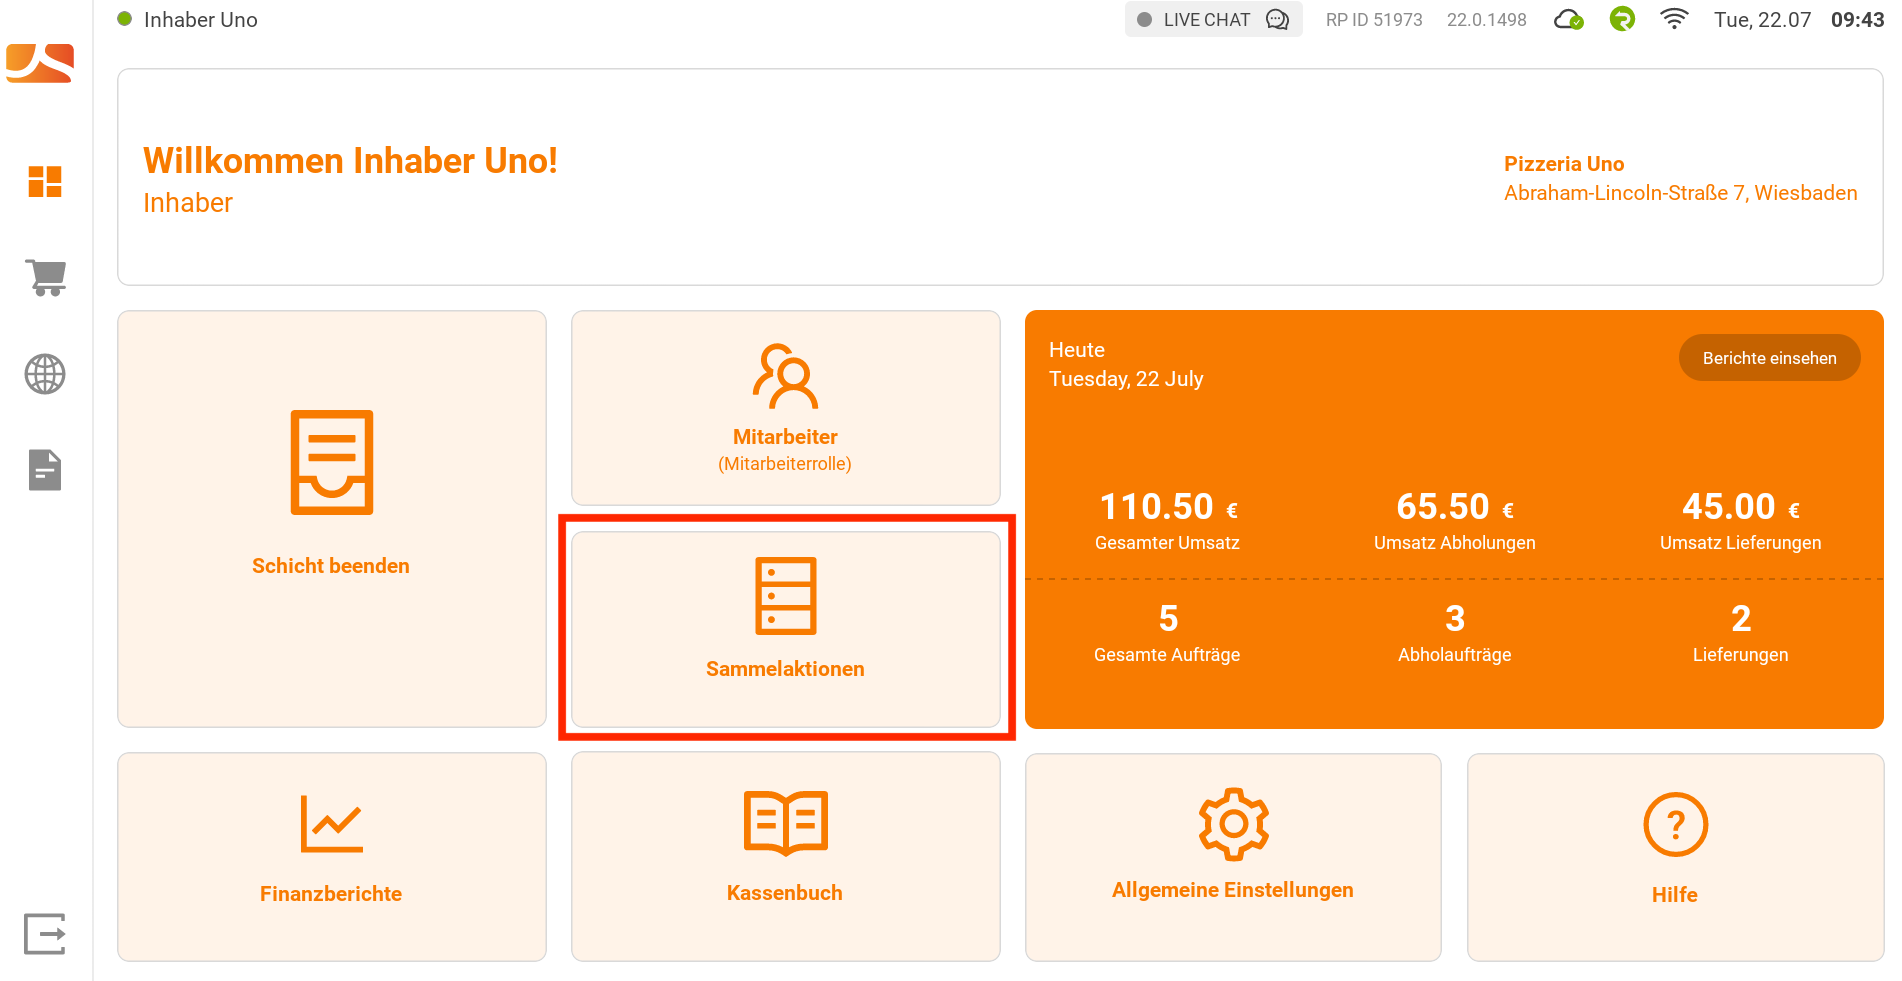Open the Hilfe question mark tile
This screenshot has height=981, width=1902.
1675,857
